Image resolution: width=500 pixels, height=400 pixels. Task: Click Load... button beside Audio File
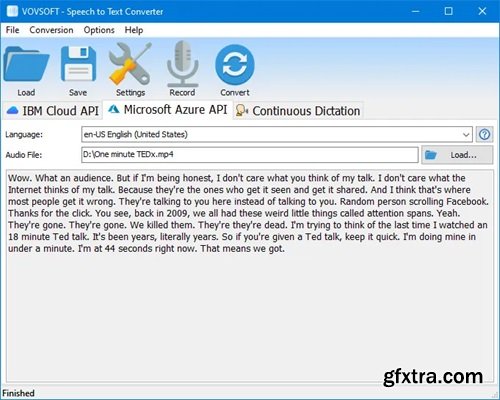tap(457, 155)
